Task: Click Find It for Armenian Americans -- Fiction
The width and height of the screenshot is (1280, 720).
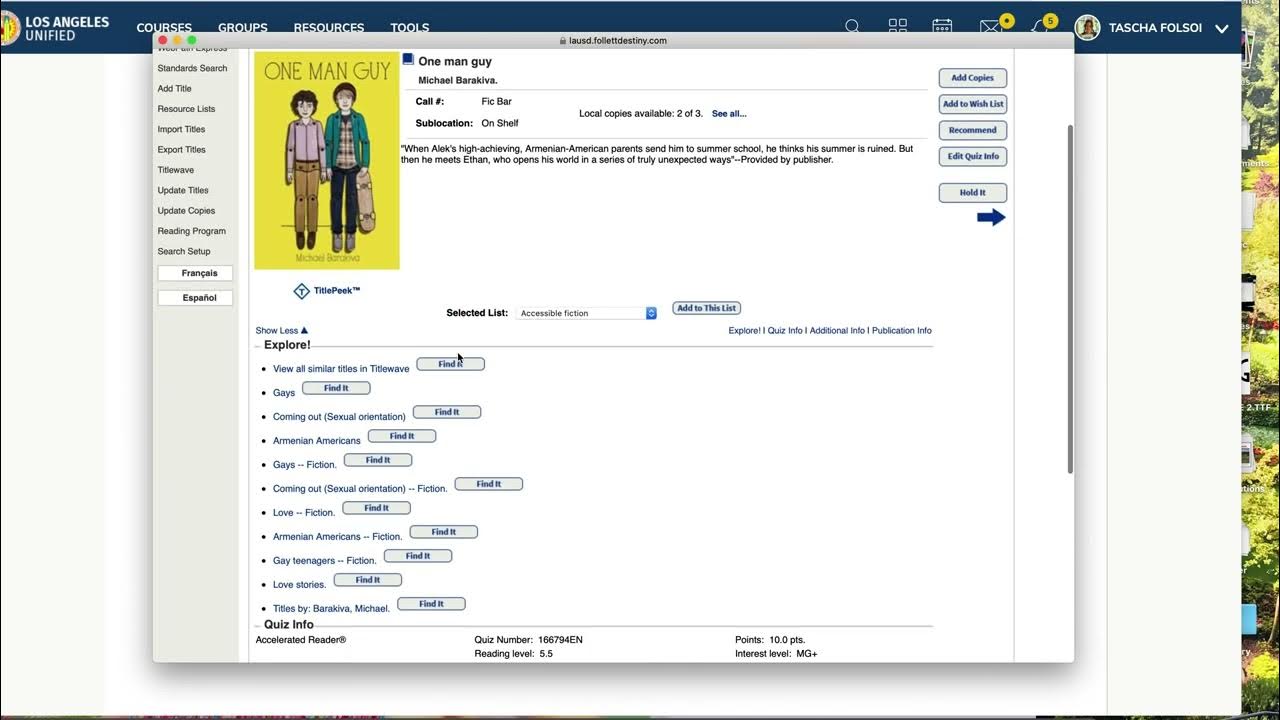Action: (444, 532)
